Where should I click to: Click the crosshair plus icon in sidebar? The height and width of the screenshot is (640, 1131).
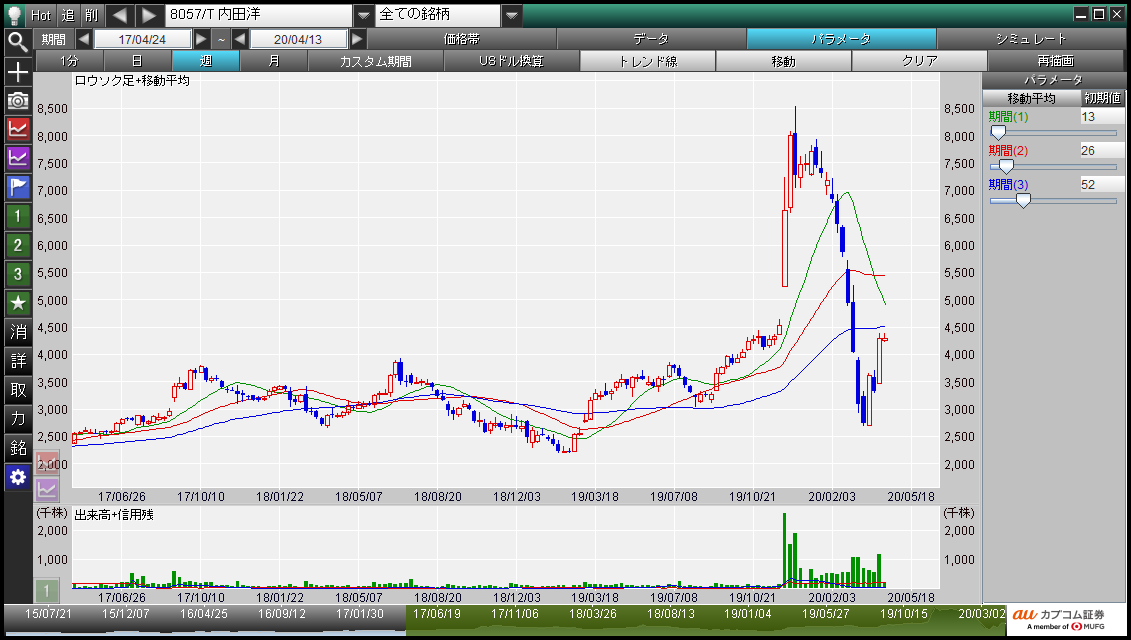[17, 72]
